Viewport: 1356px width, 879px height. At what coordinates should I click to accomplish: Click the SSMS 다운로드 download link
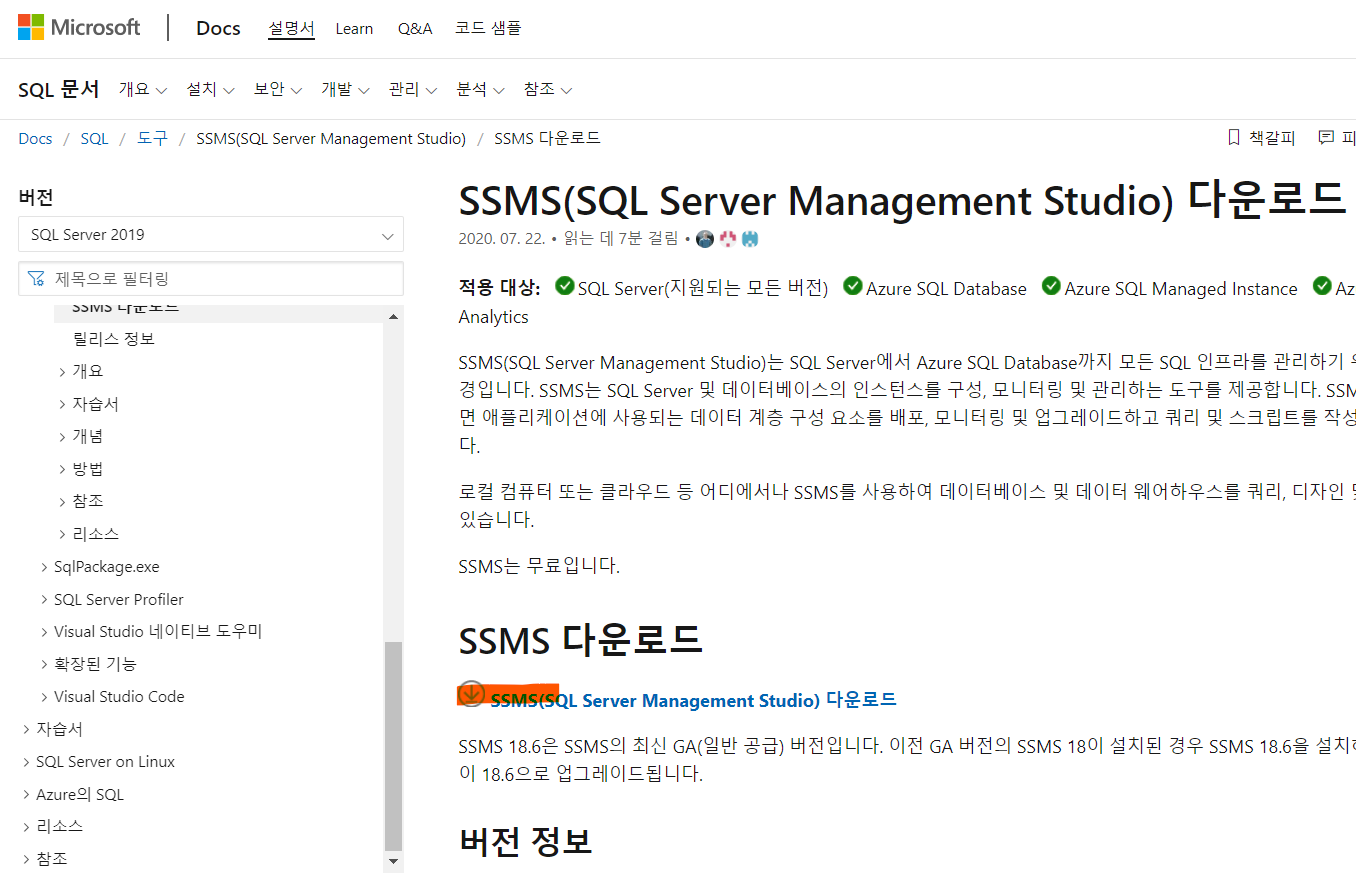point(693,700)
